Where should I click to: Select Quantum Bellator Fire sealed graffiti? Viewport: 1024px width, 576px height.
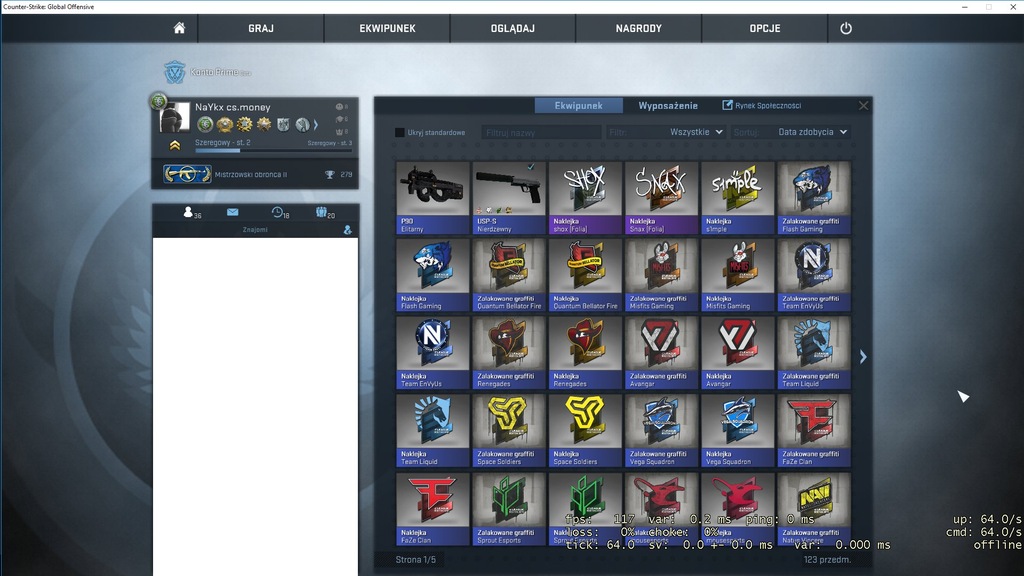pos(509,275)
